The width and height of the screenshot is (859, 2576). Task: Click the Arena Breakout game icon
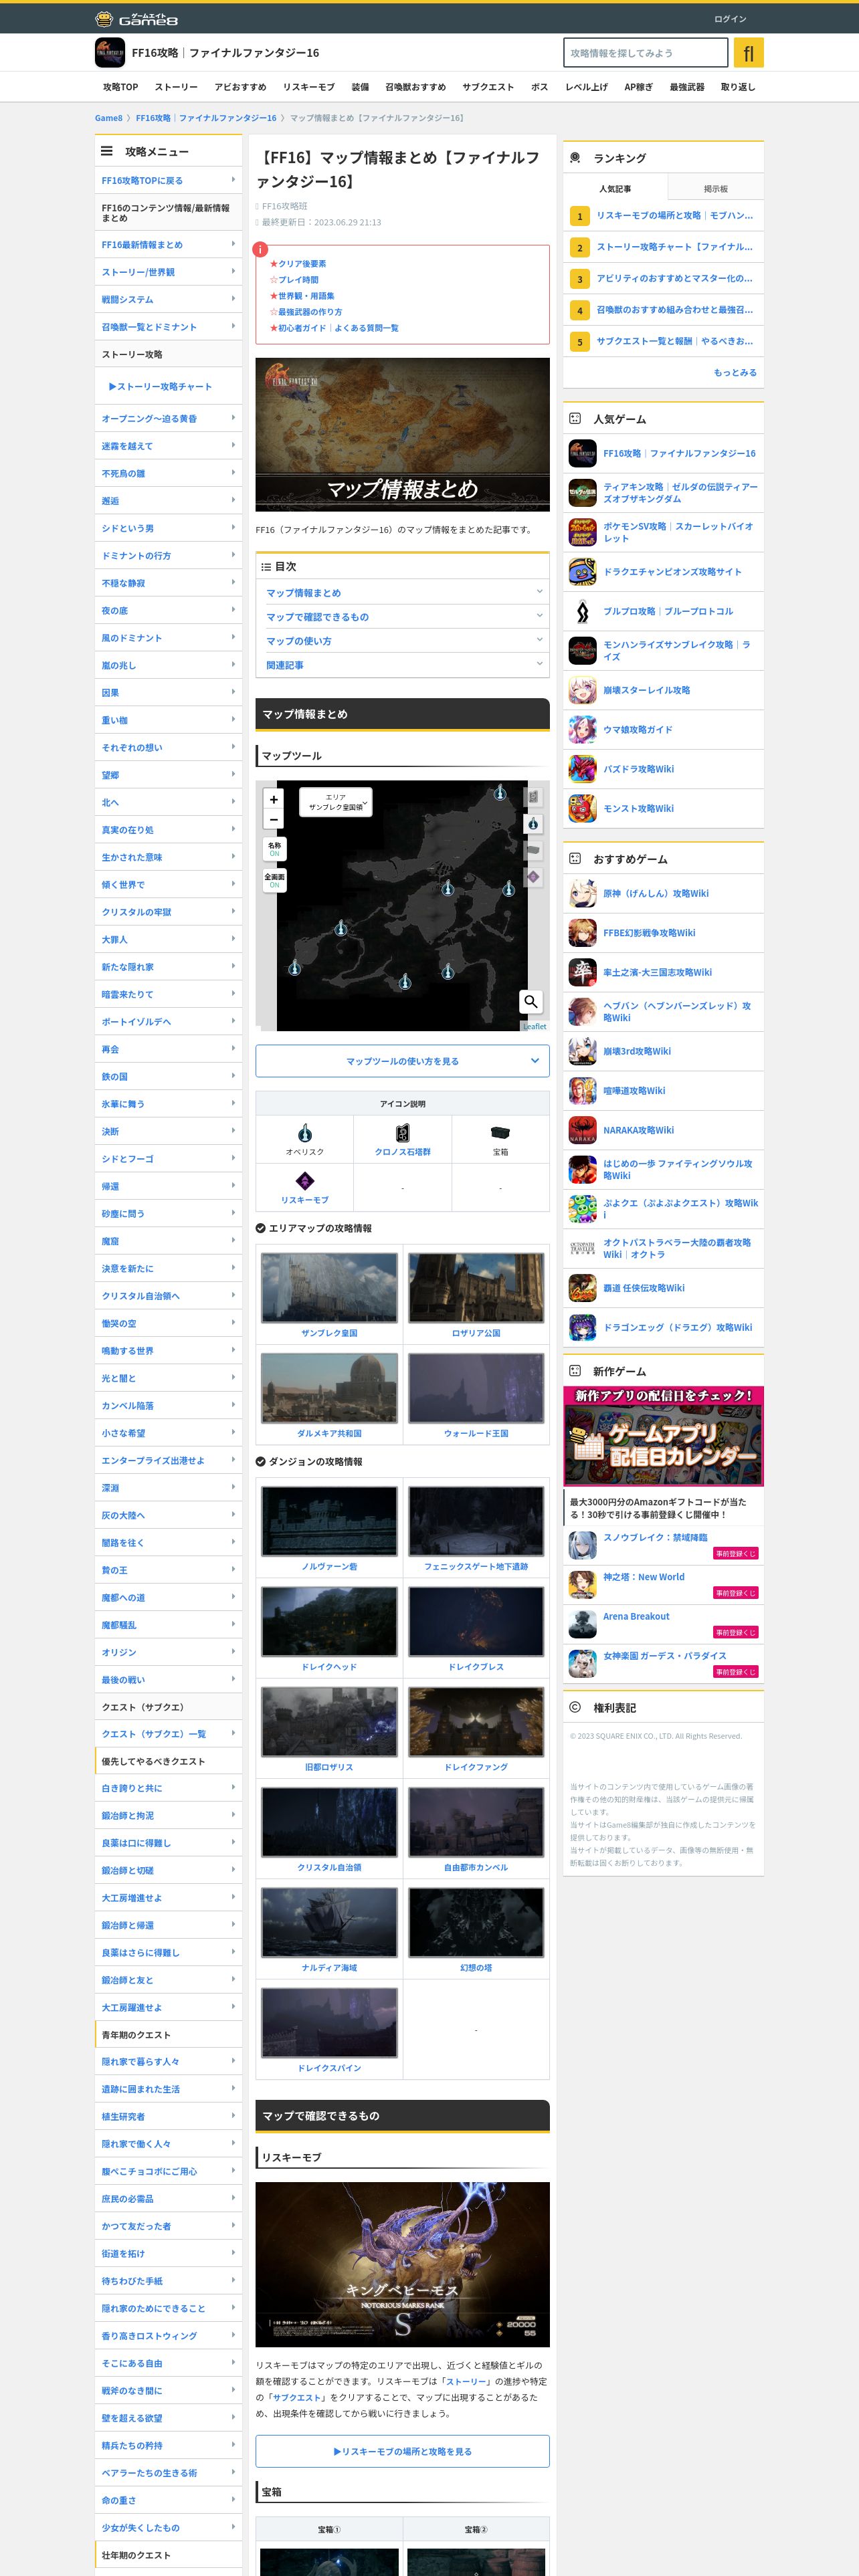[583, 1623]
